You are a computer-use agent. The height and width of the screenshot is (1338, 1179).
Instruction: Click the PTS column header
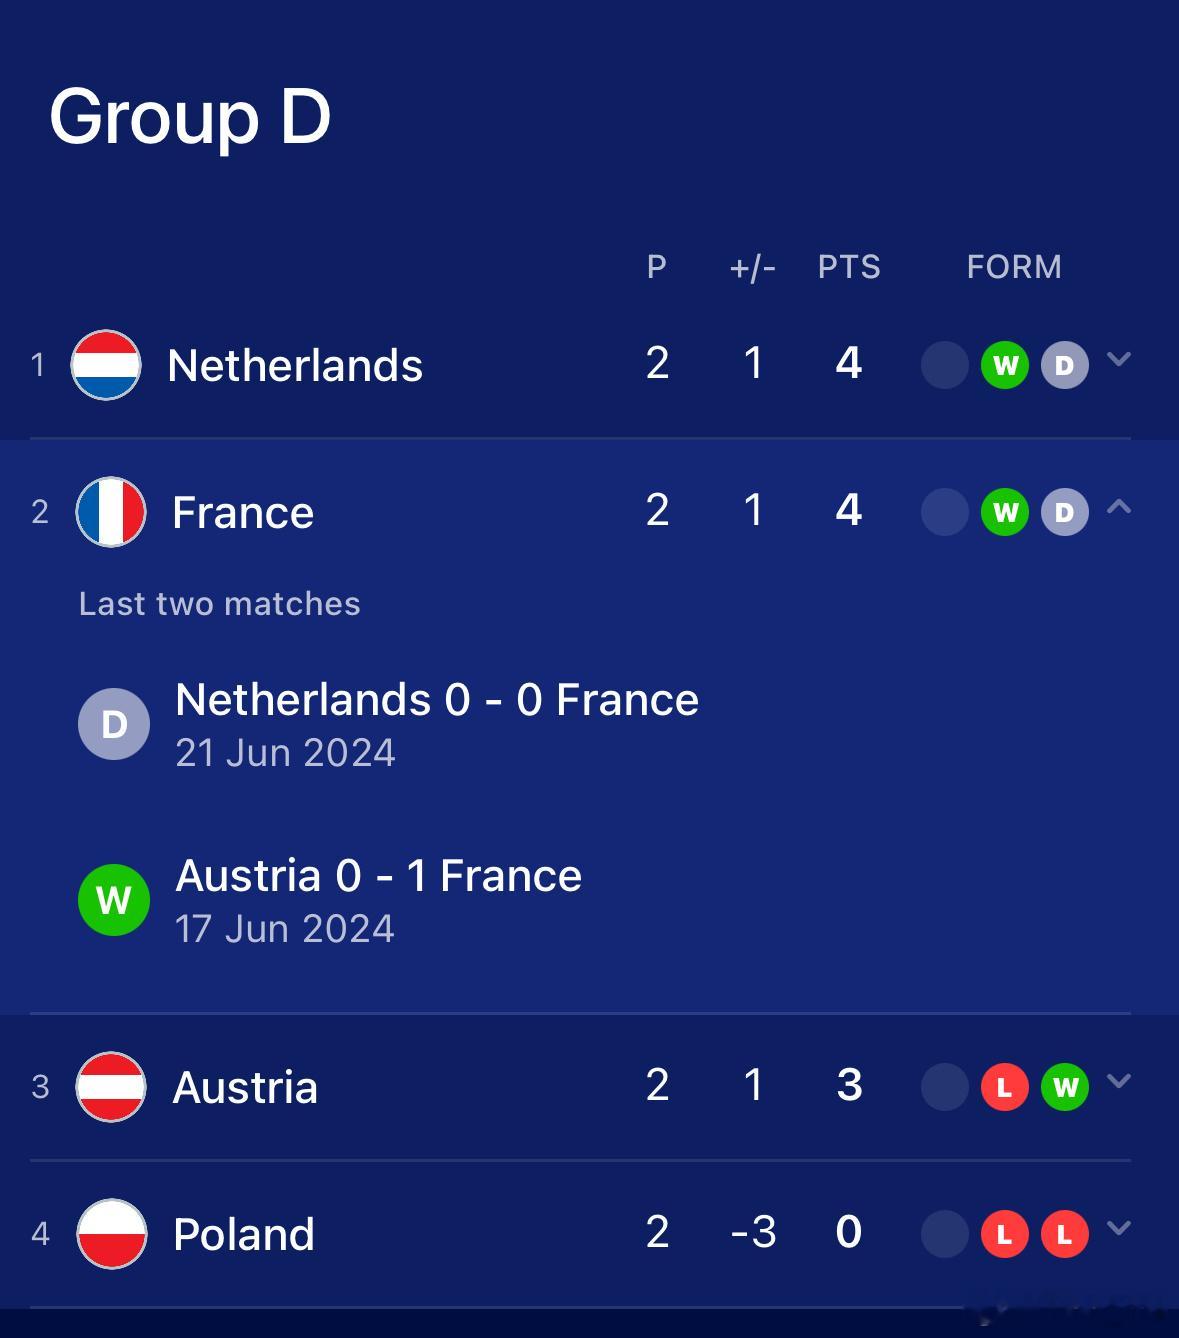(x=849, y=267)
